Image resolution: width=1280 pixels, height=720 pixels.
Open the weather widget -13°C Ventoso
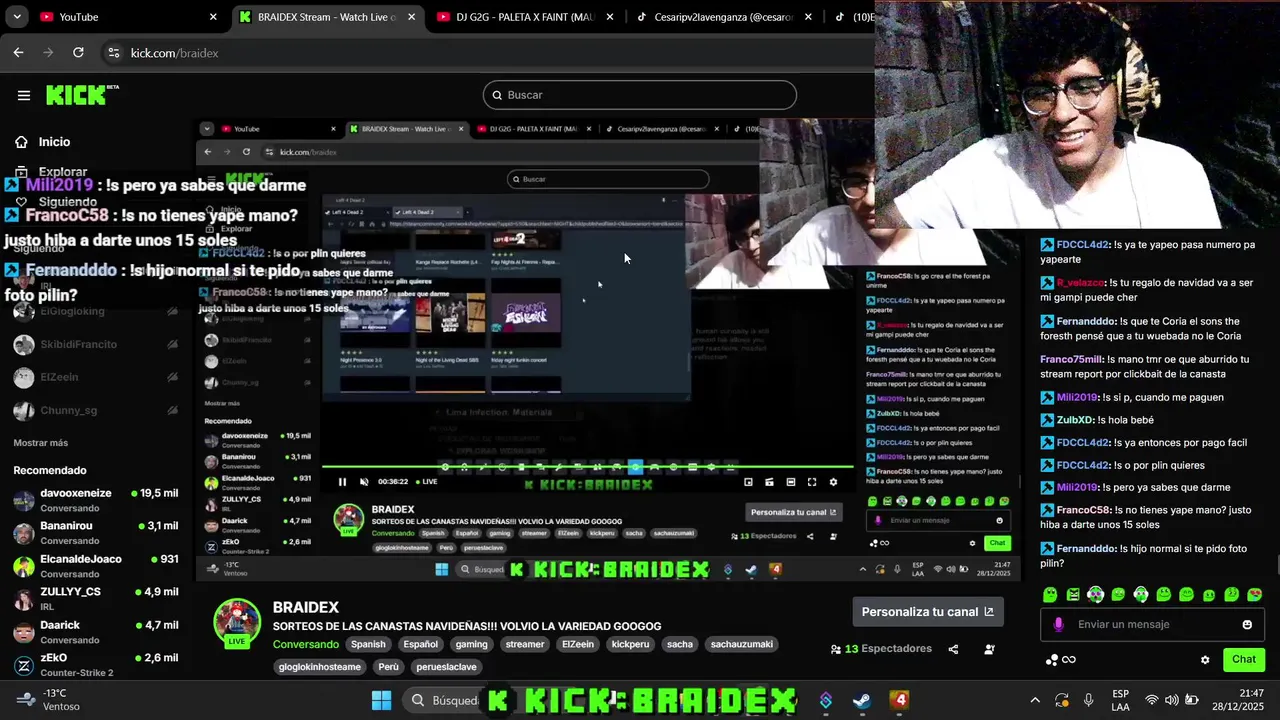(x=45, y=700)
